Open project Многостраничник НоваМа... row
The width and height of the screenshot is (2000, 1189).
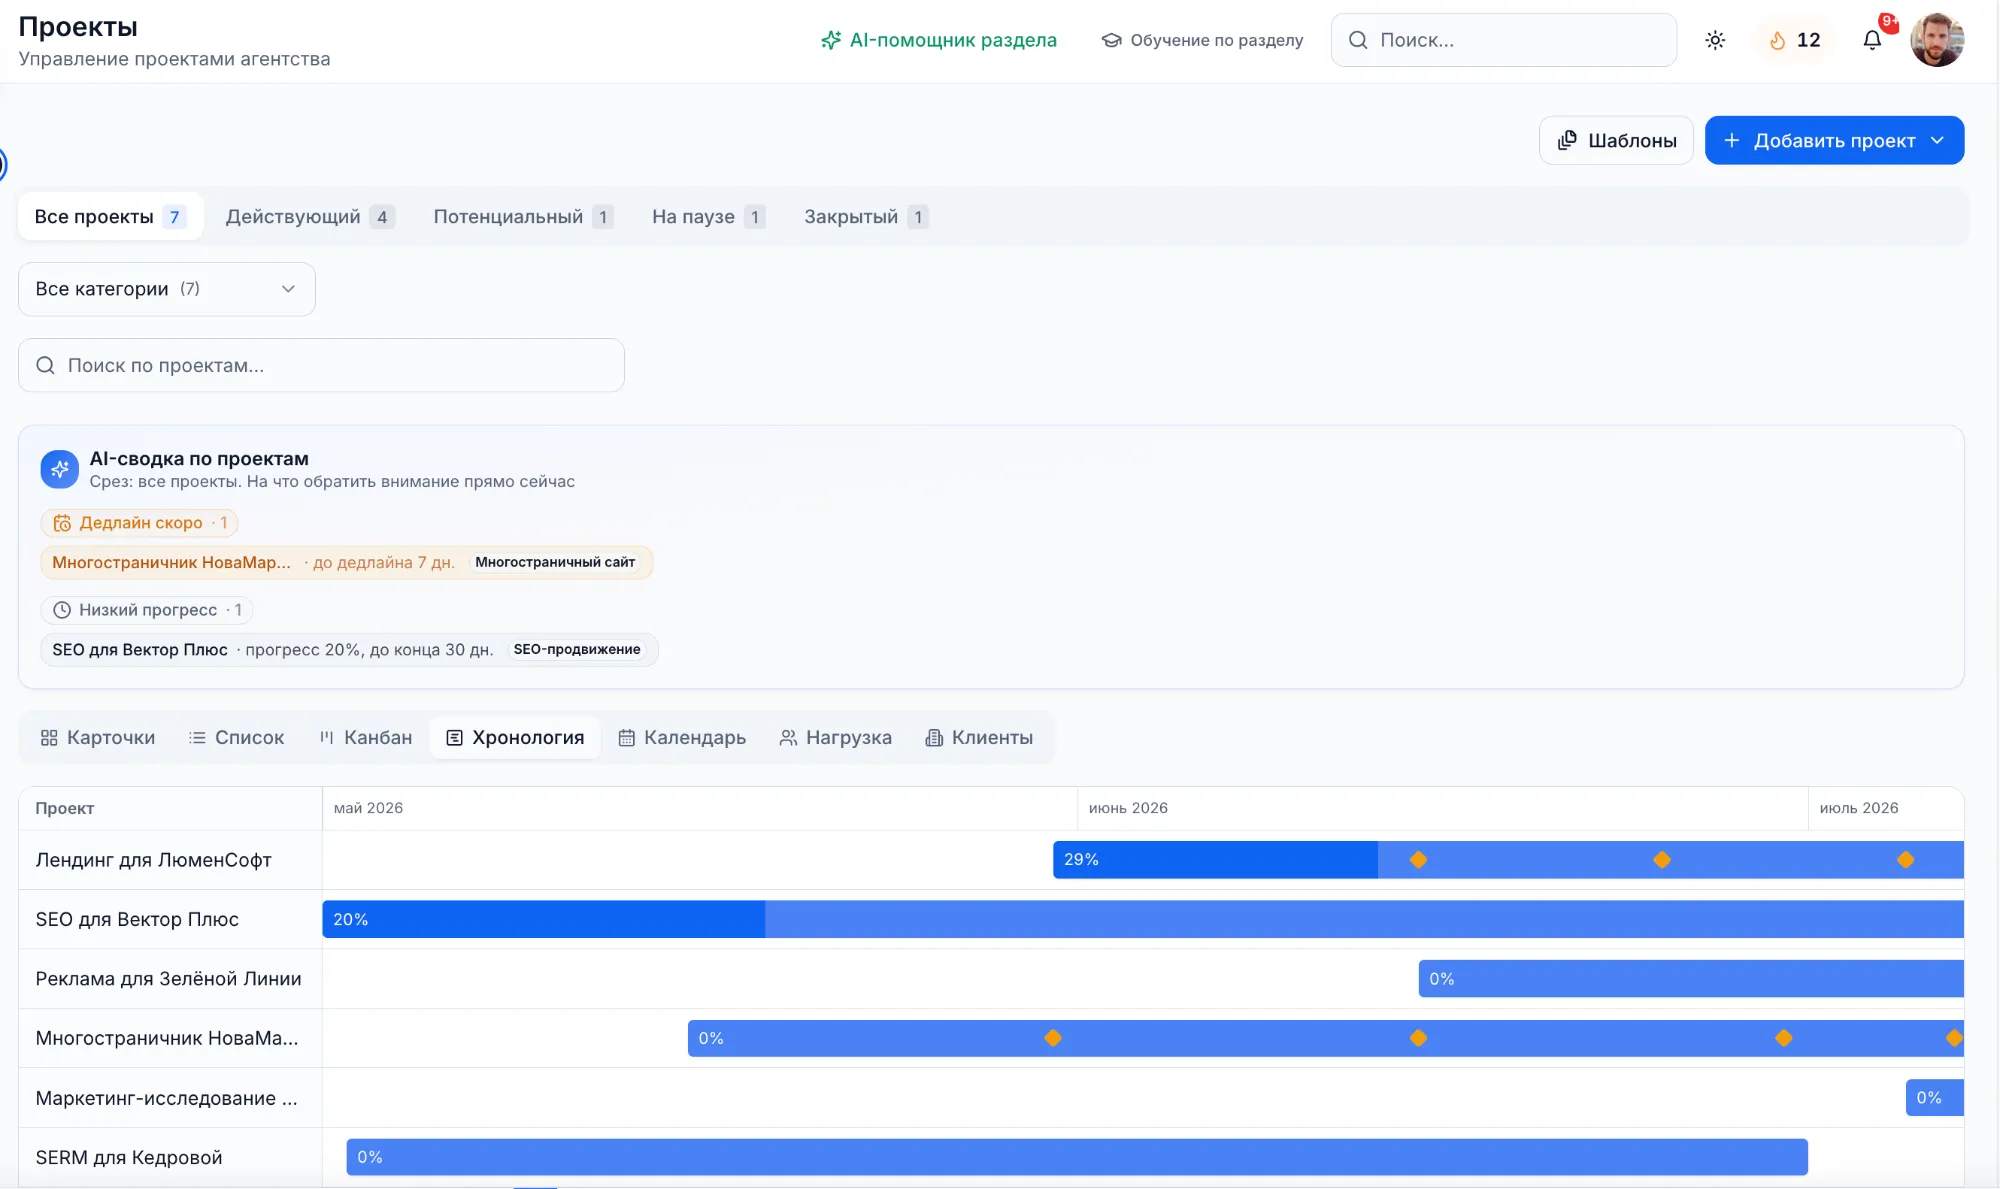pos(167,1038)
